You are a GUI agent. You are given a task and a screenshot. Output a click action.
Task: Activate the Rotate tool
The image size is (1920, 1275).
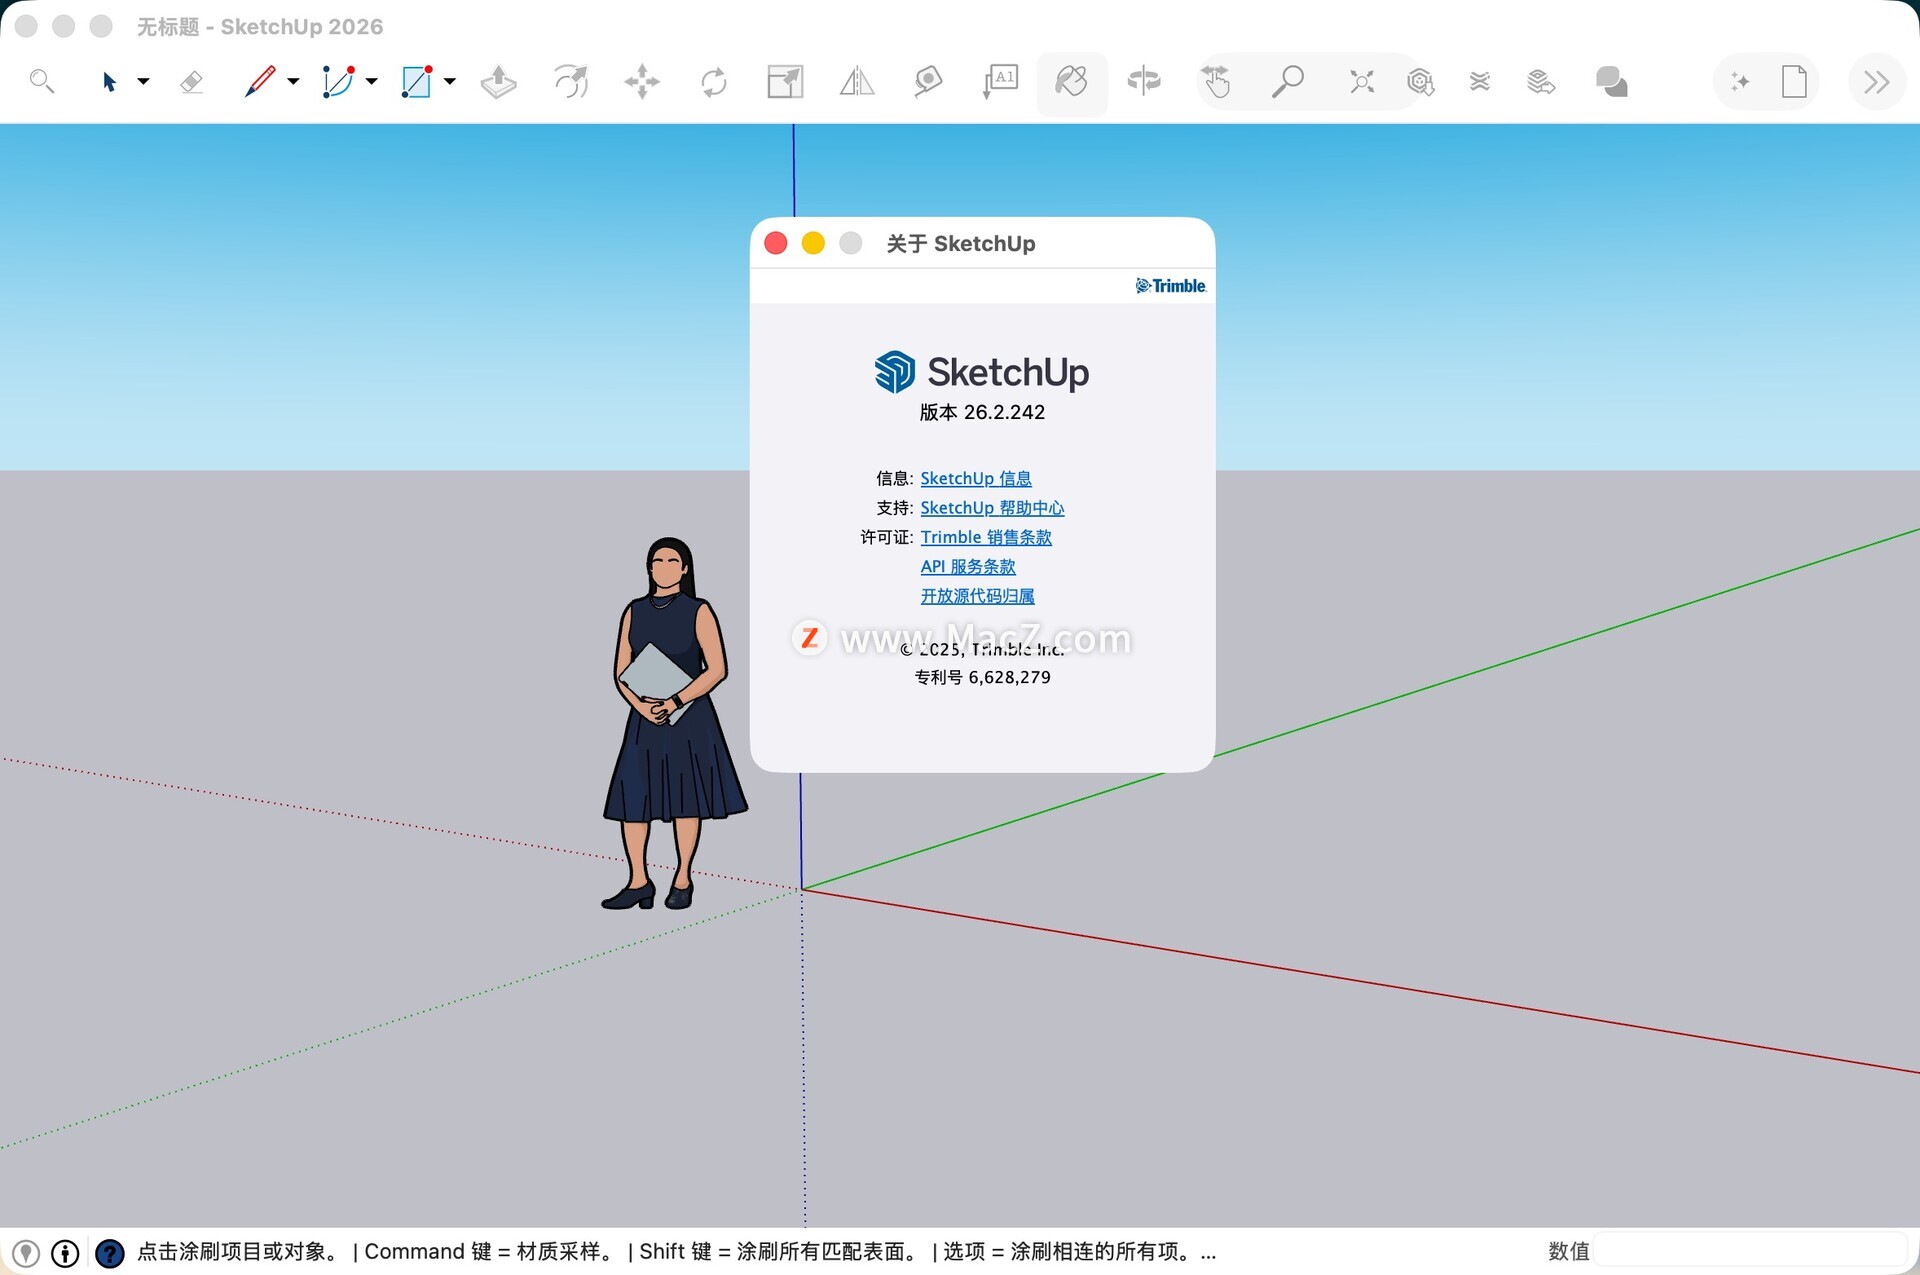(x=714, y=81)
